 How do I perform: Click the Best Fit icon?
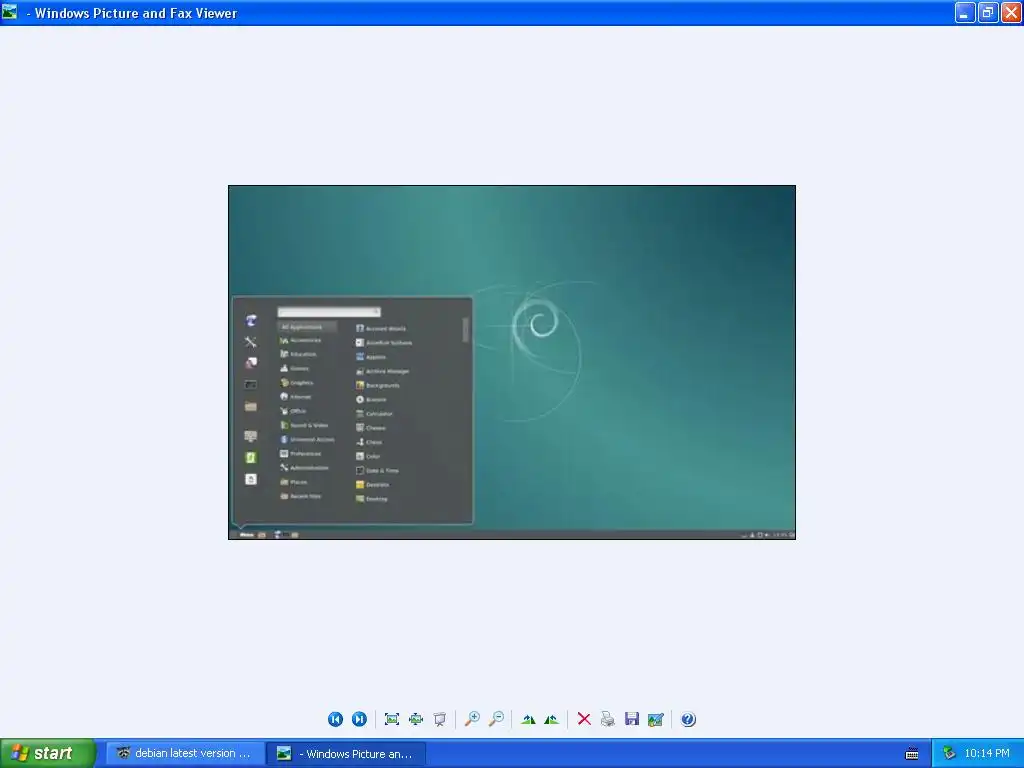392,719
